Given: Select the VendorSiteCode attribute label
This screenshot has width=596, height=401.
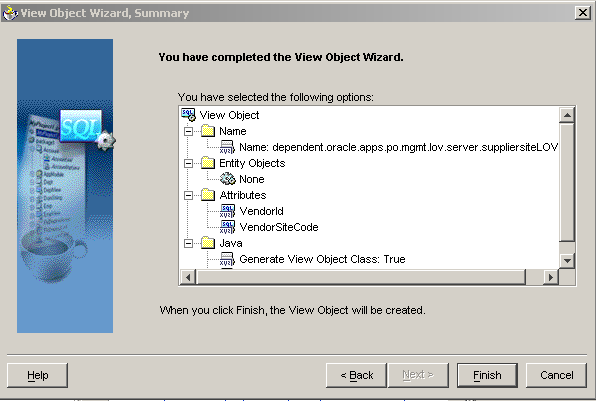Looking at the screenshot, I should [x=279, y=227].
